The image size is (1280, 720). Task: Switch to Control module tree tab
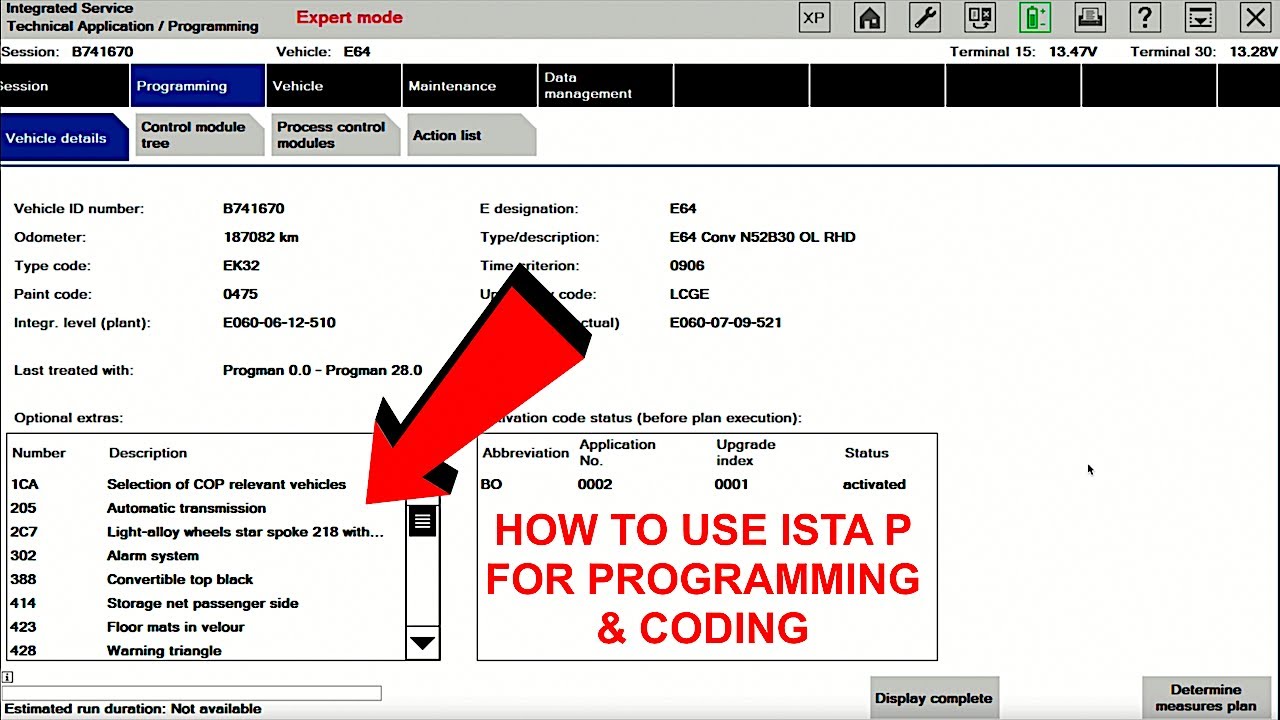coord(199,135)
